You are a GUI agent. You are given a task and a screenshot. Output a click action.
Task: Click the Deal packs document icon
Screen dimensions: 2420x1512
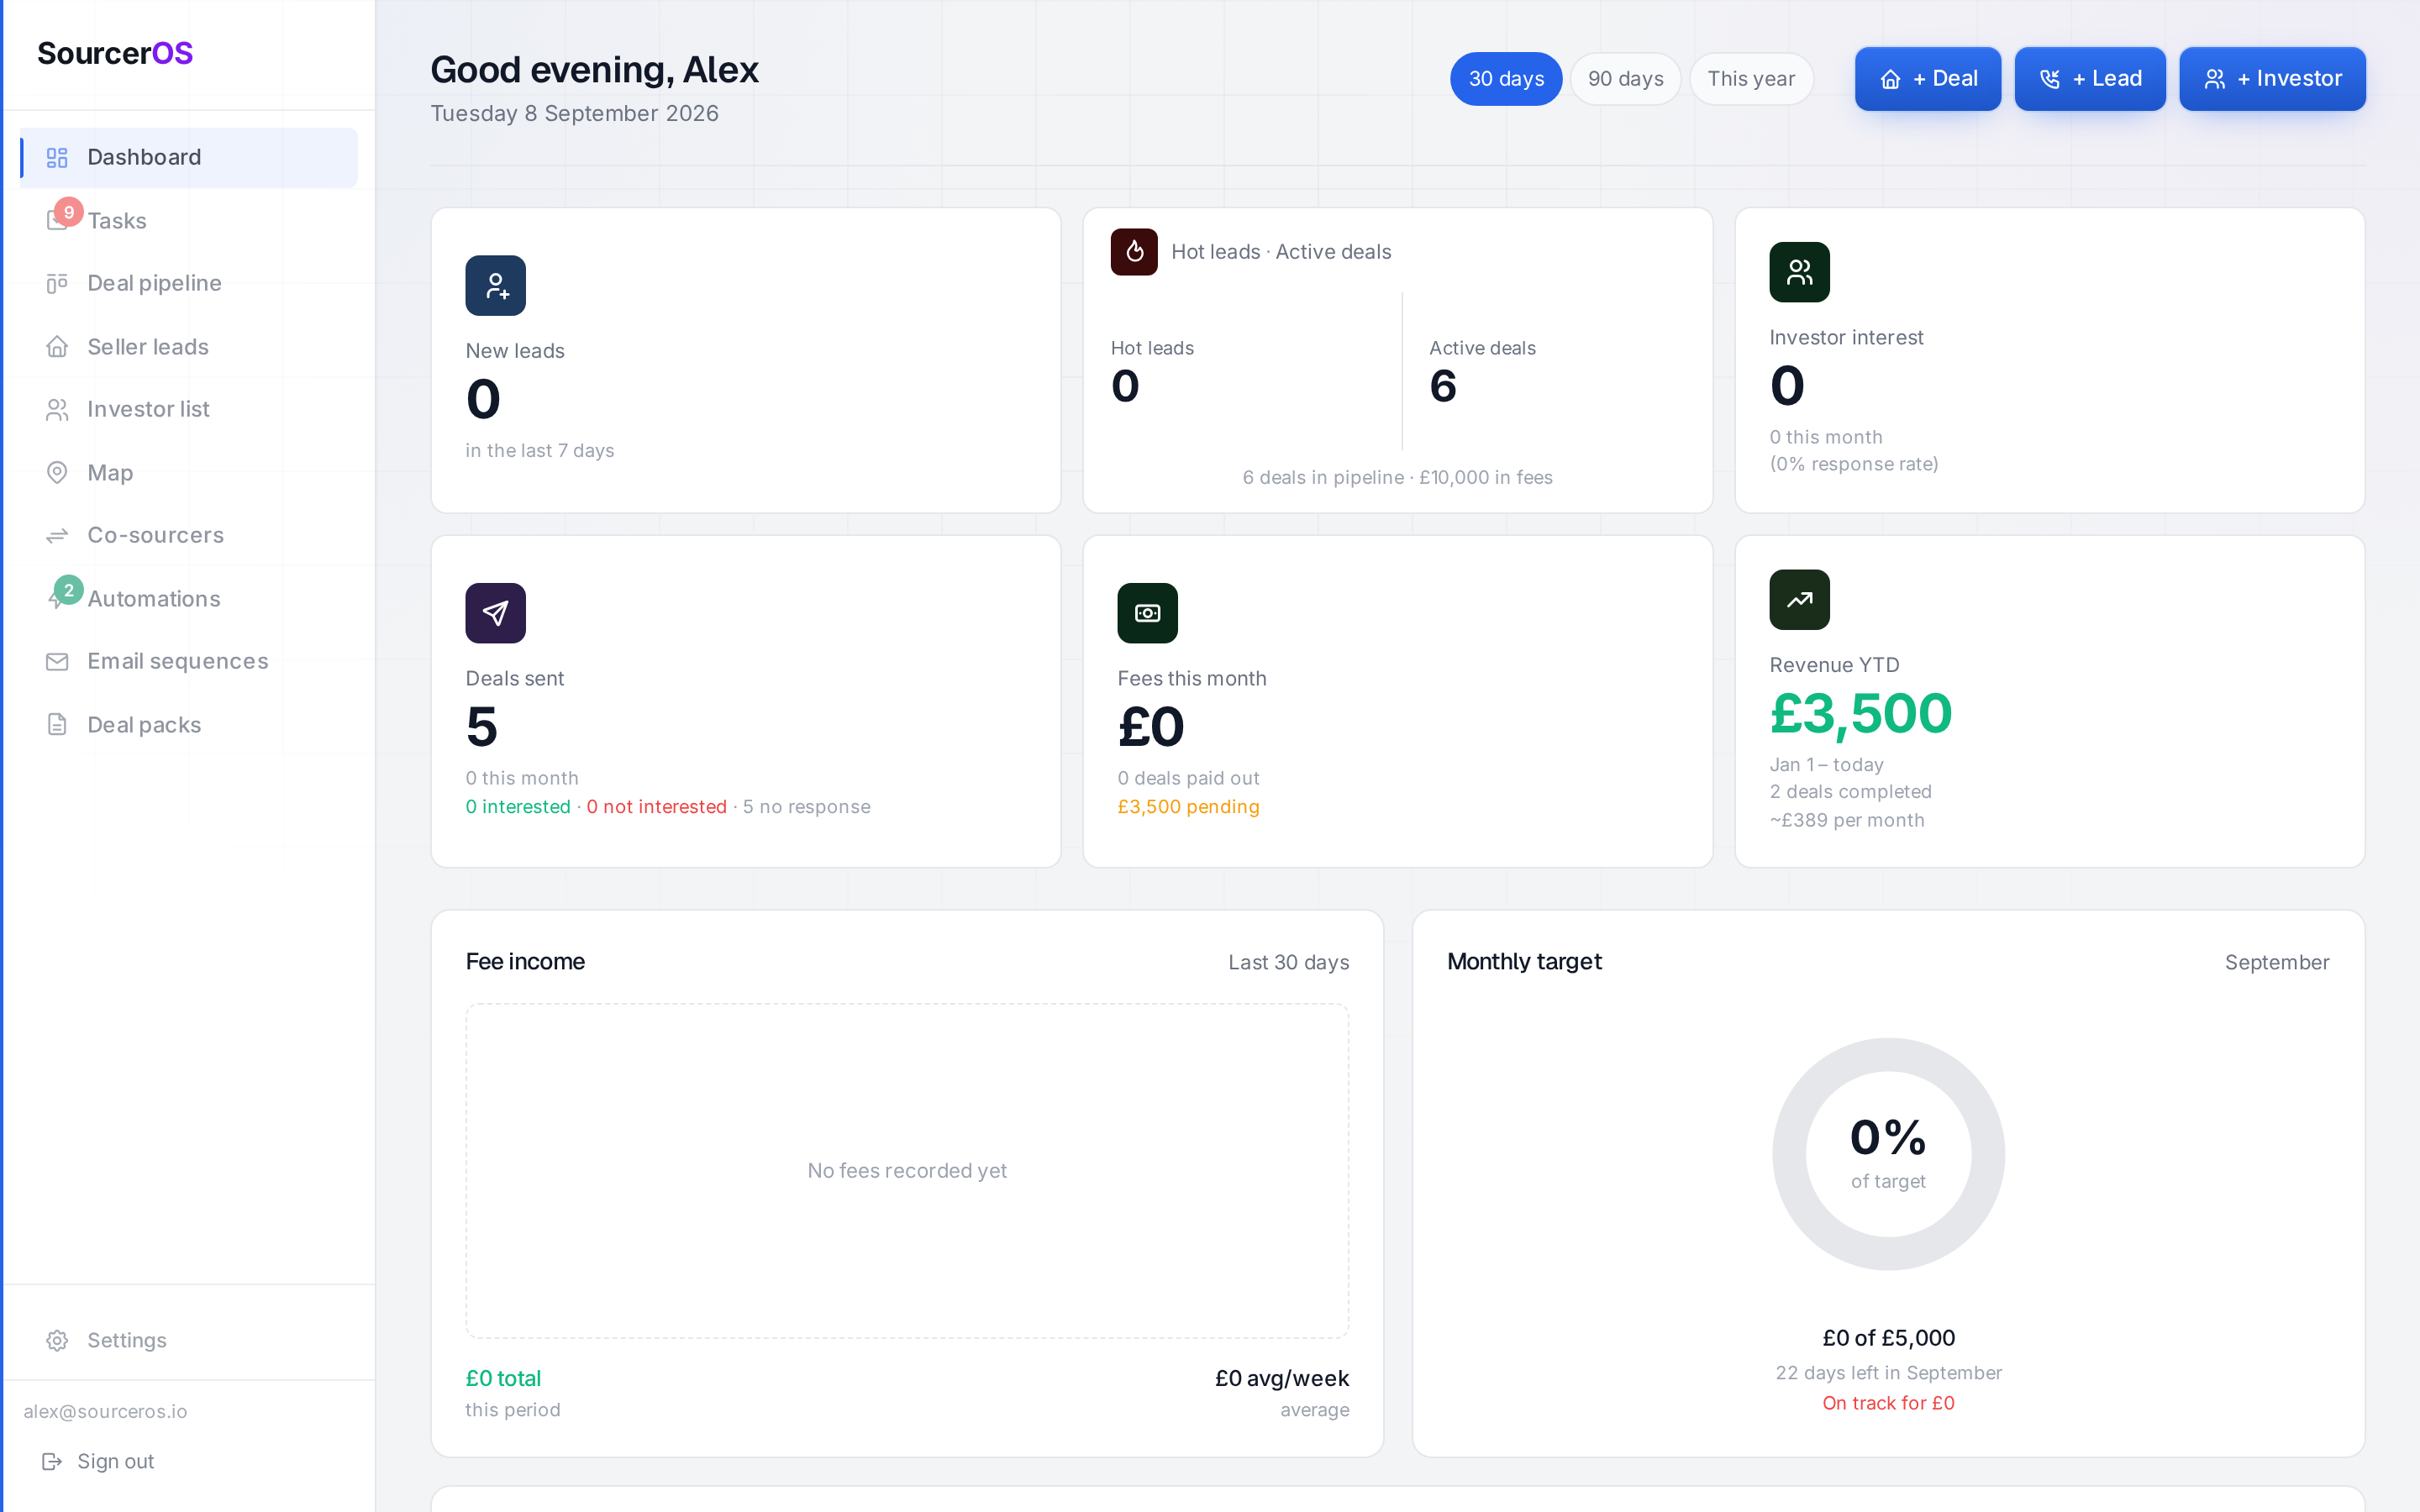click(57, 724)
